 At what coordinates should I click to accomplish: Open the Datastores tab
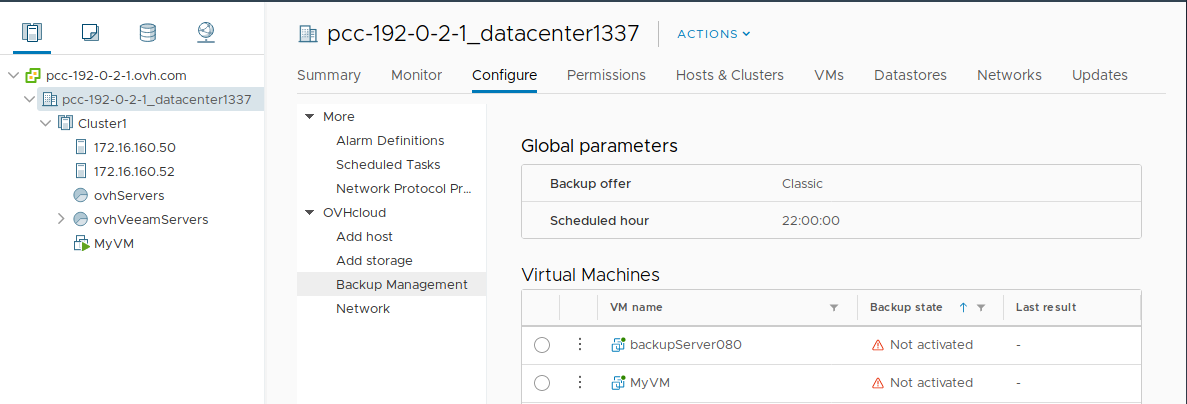click(x=910, y=75)
